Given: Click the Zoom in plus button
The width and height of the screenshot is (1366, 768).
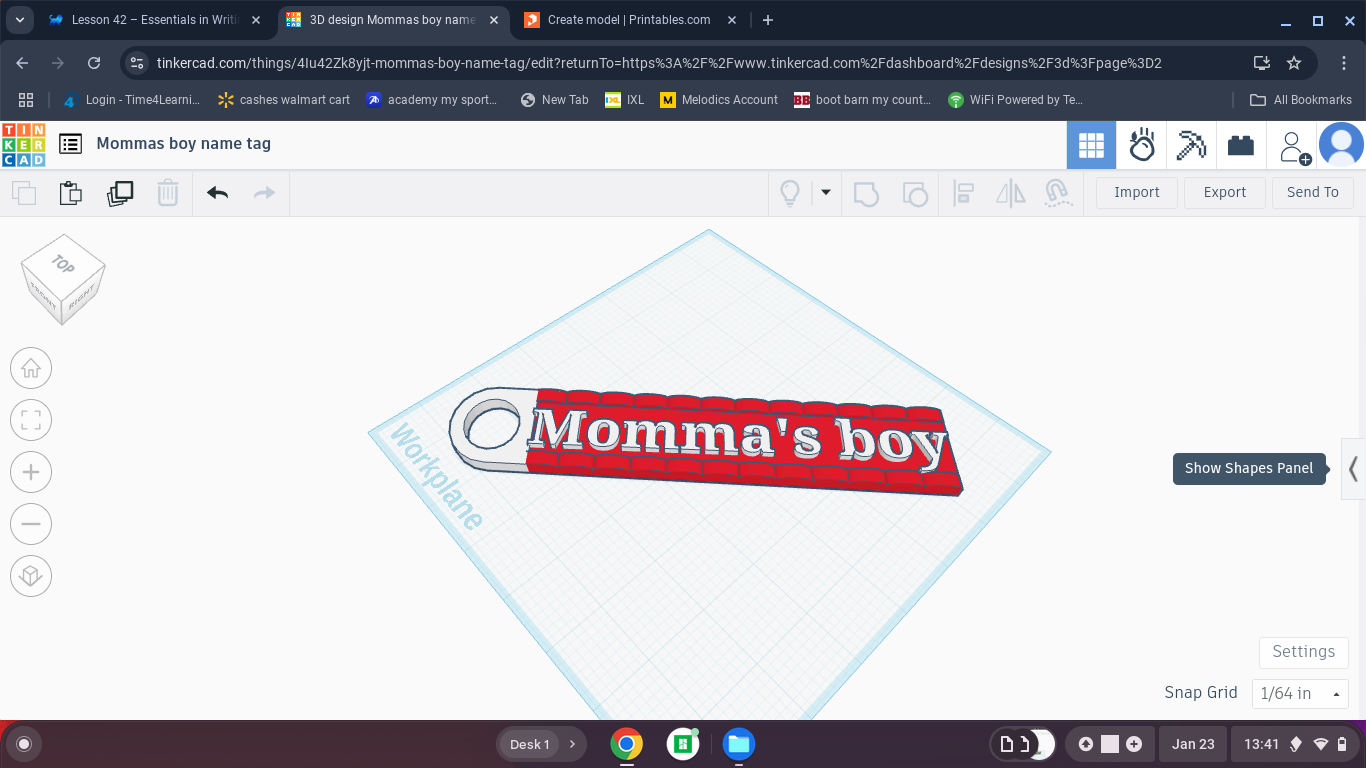Looking at the screenshot, I should (x=31, y=472).
